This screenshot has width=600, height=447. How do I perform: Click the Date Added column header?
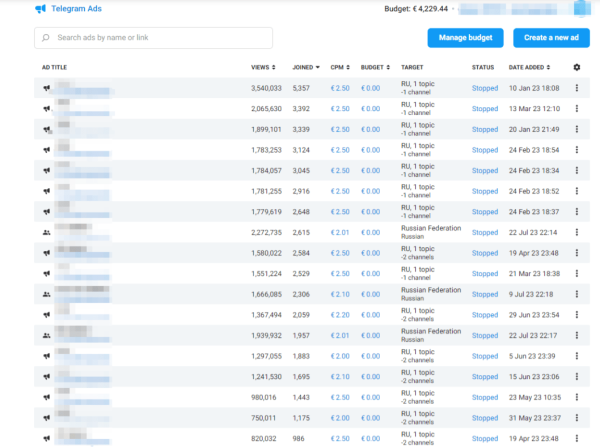[x=528, y=67]
